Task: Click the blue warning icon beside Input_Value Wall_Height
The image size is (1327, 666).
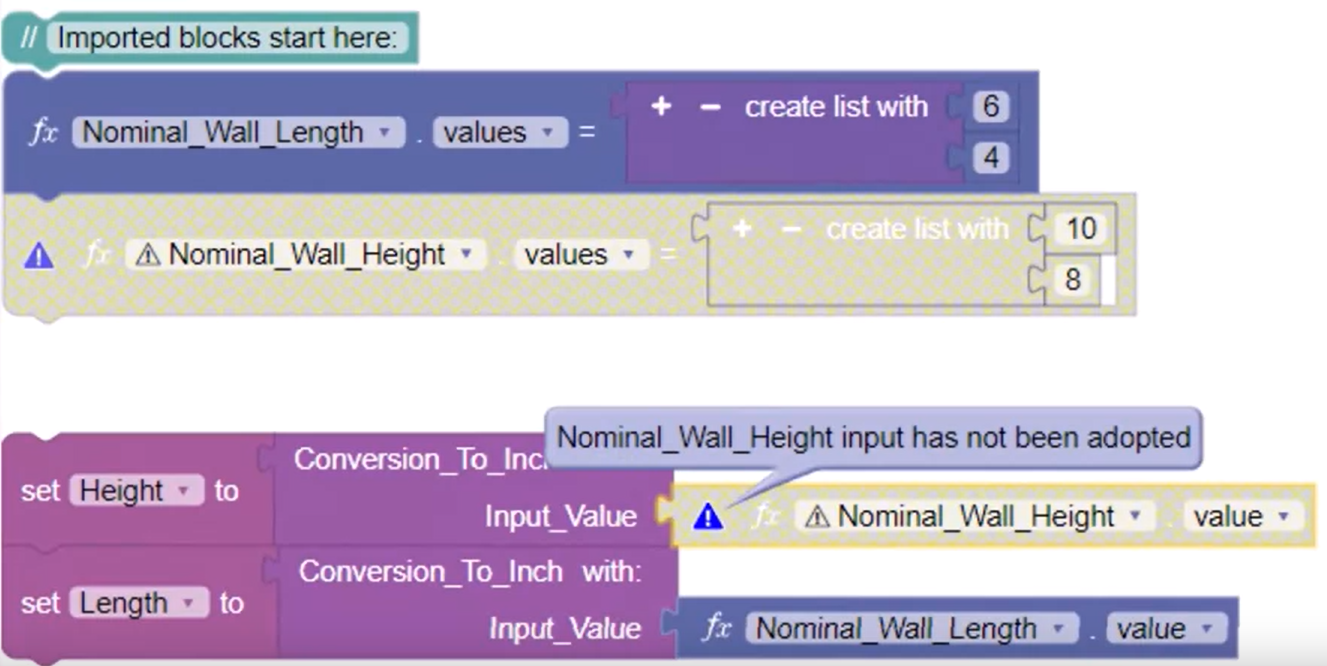Action: 707,517
